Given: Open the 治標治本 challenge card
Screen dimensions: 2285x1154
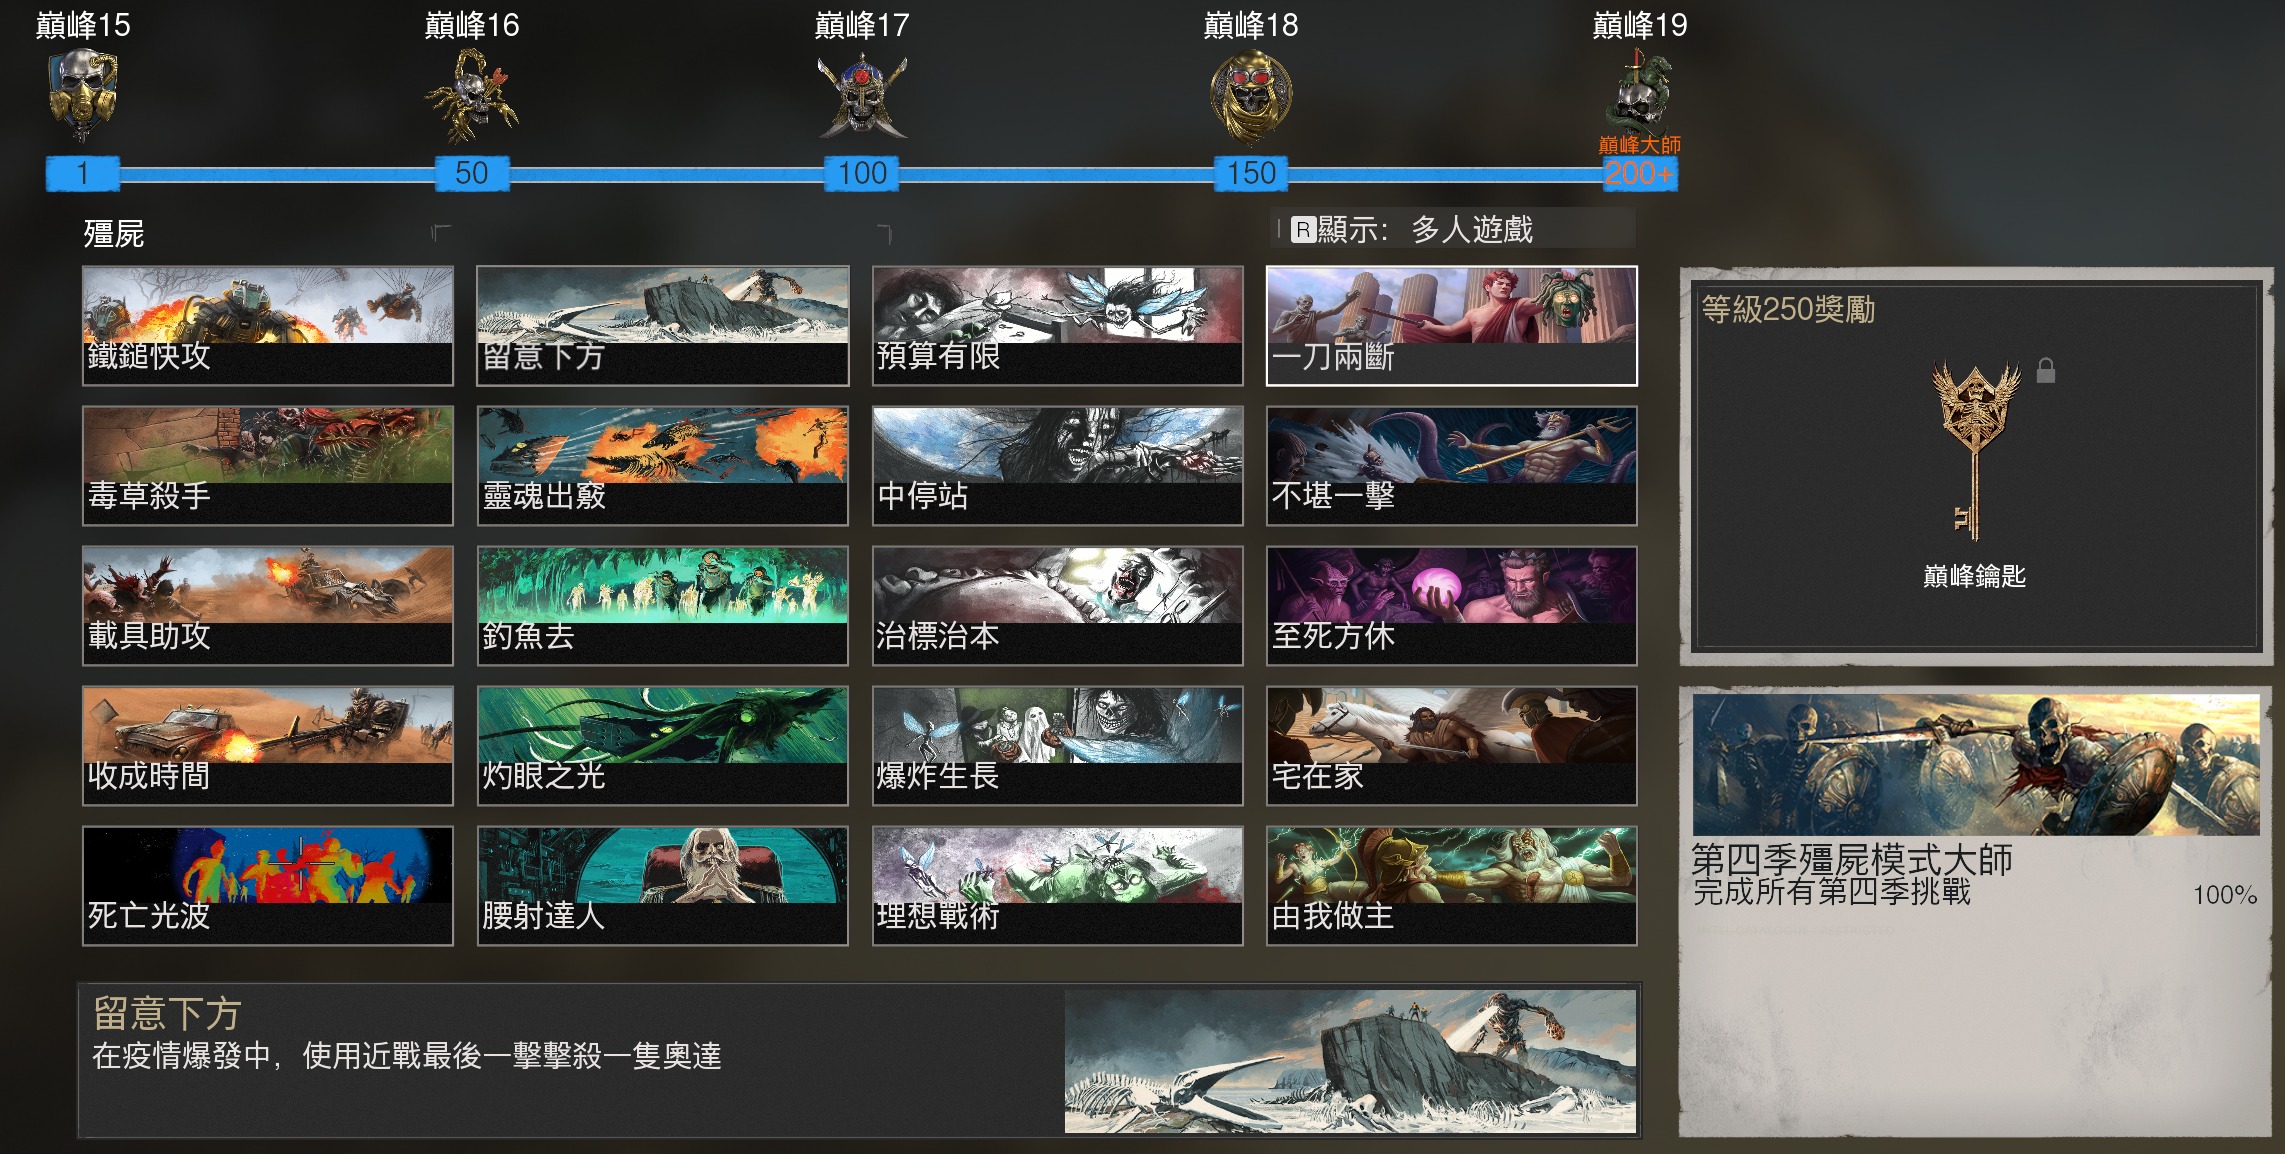Looking at the screenshot, I should (1057, 605).
